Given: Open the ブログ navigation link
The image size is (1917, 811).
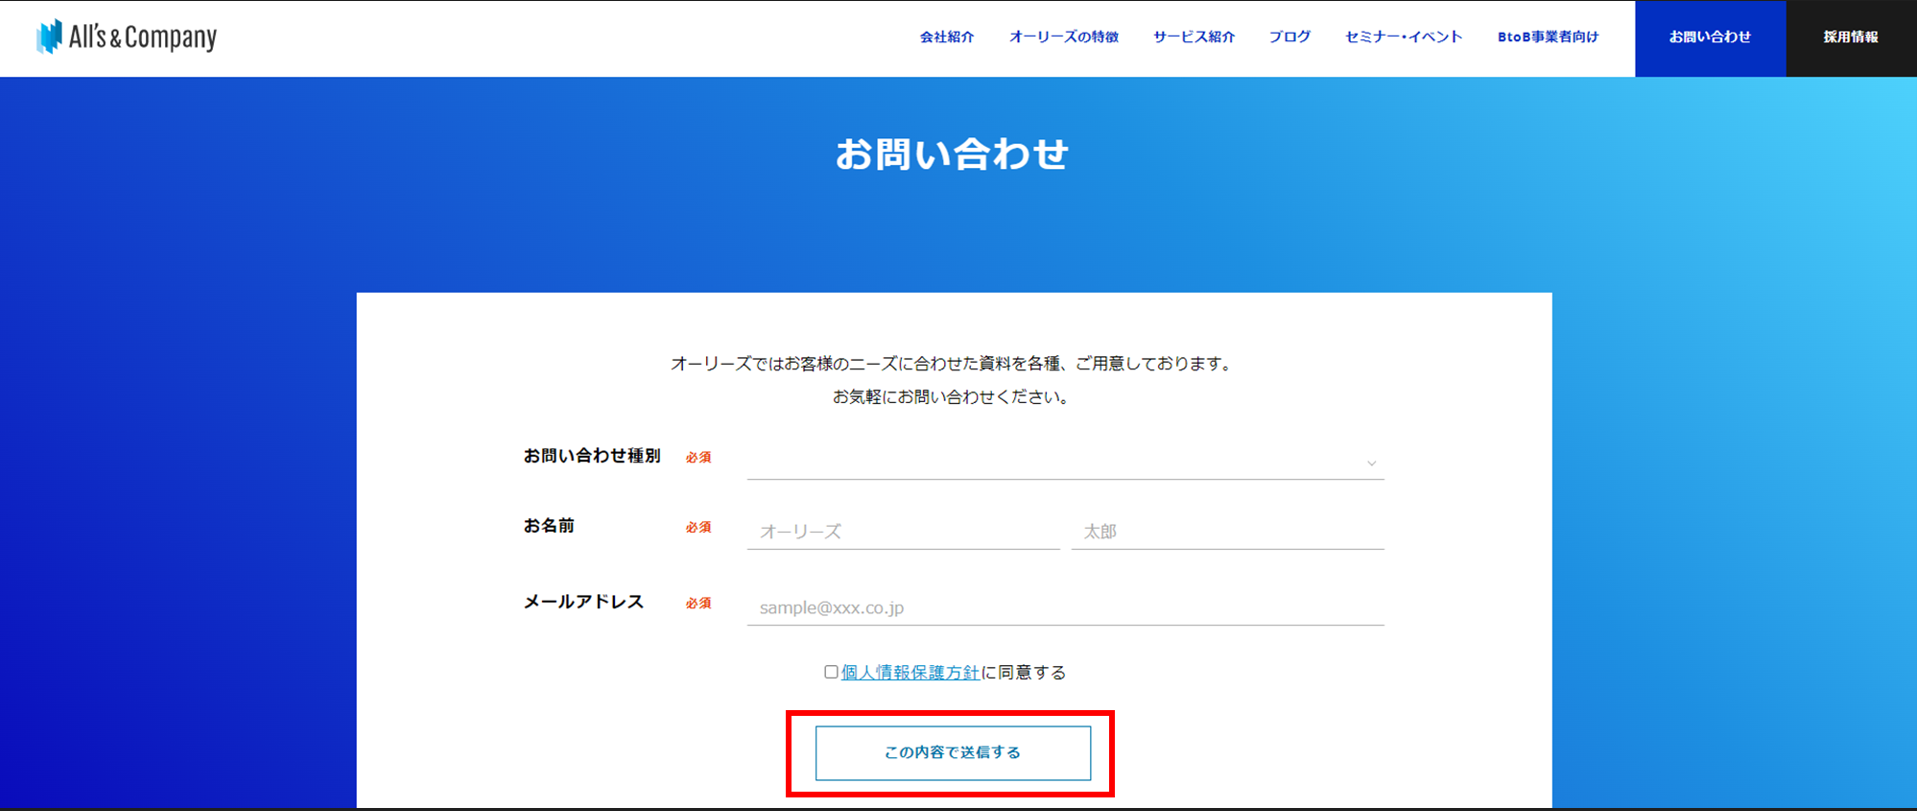Looking at the screenshot, I should (1290, 37).
